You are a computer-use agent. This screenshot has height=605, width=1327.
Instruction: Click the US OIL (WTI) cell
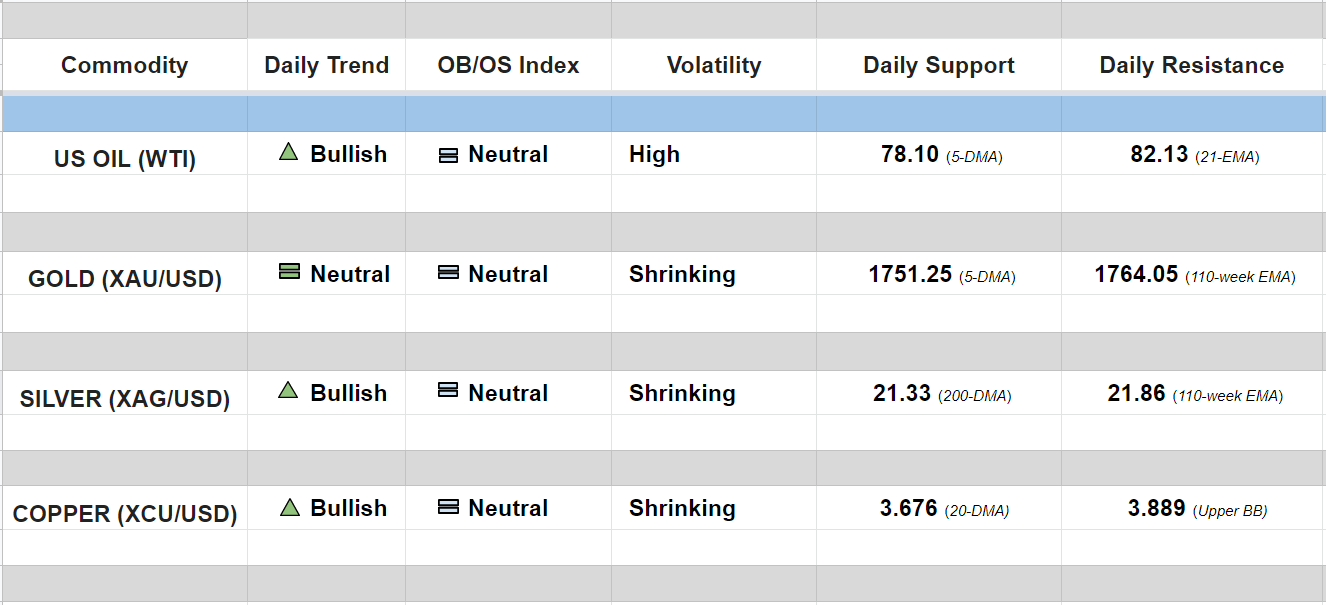125,159
